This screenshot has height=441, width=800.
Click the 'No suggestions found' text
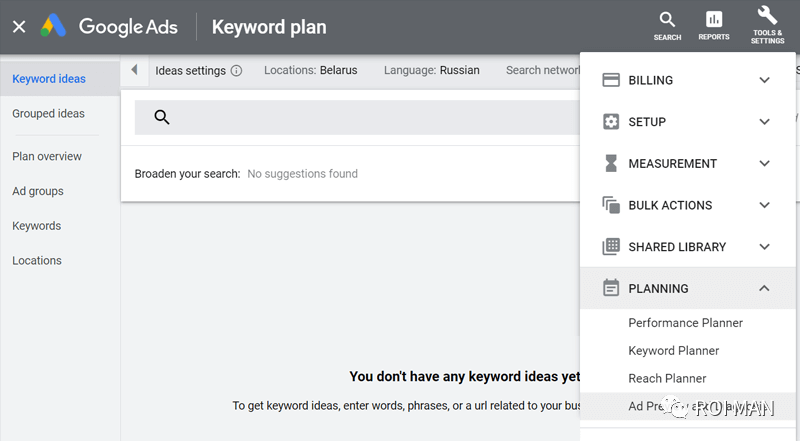303,174
